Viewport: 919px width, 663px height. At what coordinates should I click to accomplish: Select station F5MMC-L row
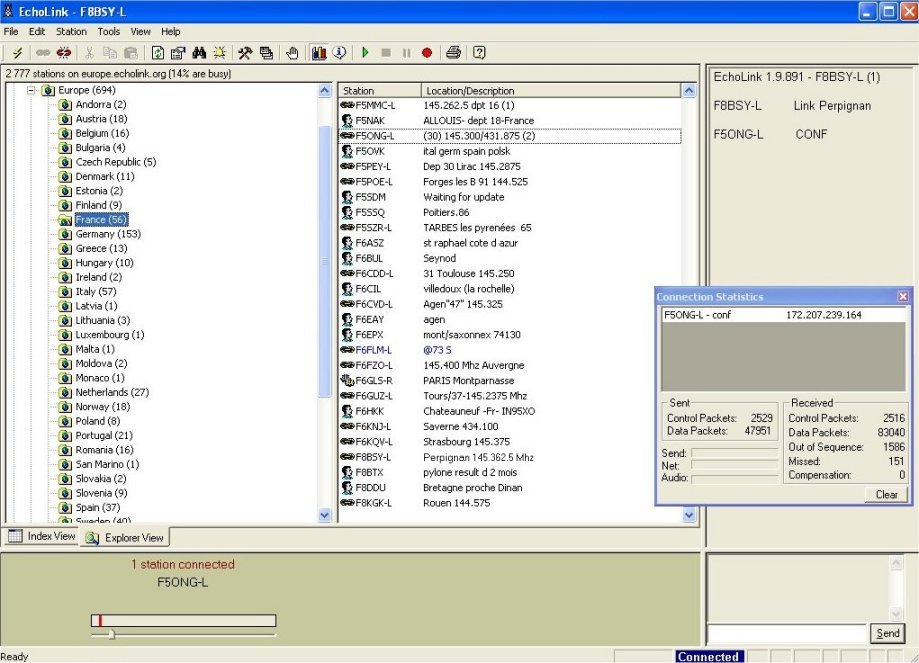pyautogui.click(x=509, y=106)
